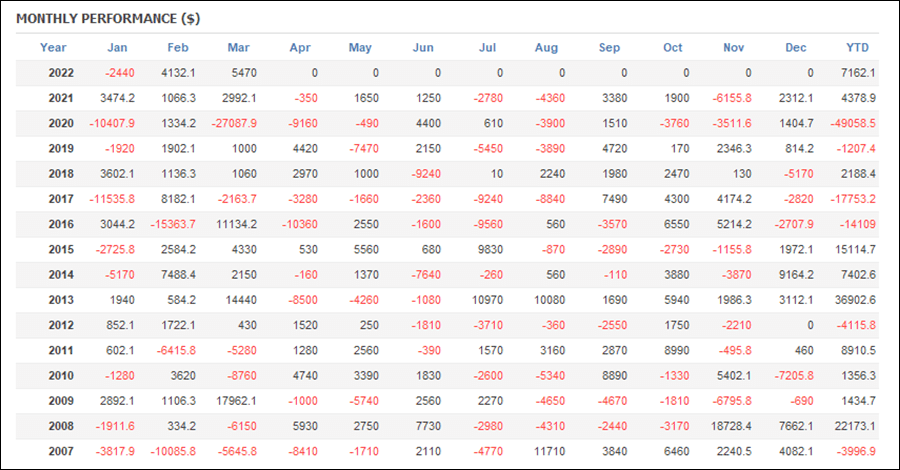Image resolution: width=900 pixels, height=470 pixels.
Task: Click 2010 Dec value -7205.8
Action: coord(794,376)
